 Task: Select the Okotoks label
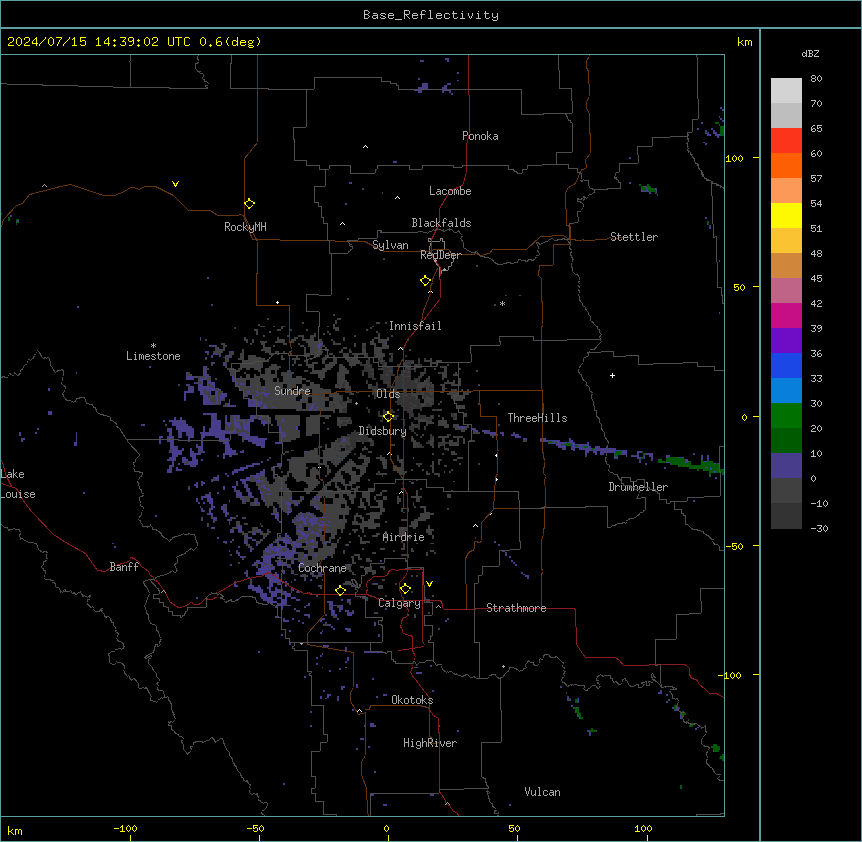click(412, 700)
